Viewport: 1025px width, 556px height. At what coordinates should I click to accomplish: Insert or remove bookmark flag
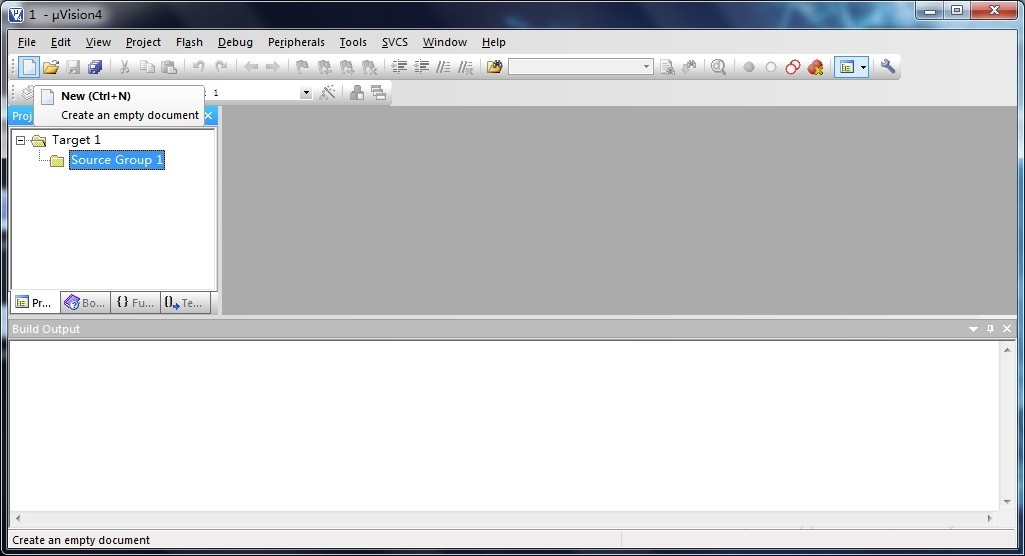click(302, 67)
